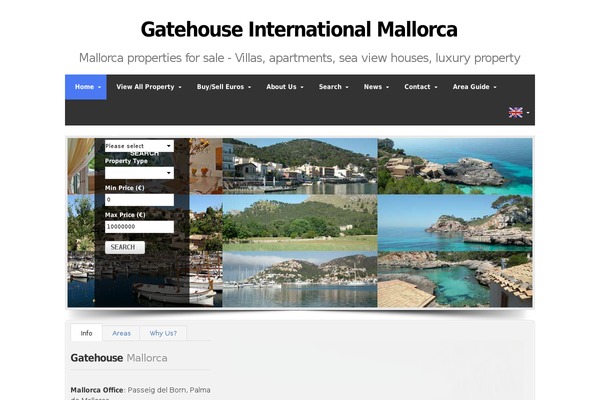The height and width of the screenshot is (400, 600).
Task: Open the 'Please select' dropdown
Action: pyautogui.click(x=139, y=146)
